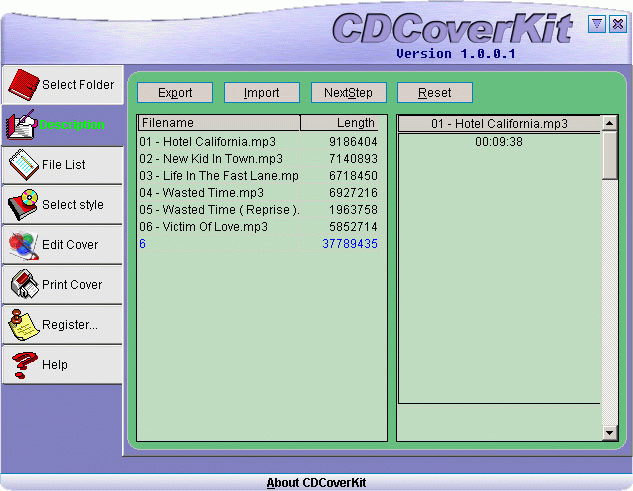
Task: Click the description scrollbar down arrow
Action: click(x=610, y=433)
